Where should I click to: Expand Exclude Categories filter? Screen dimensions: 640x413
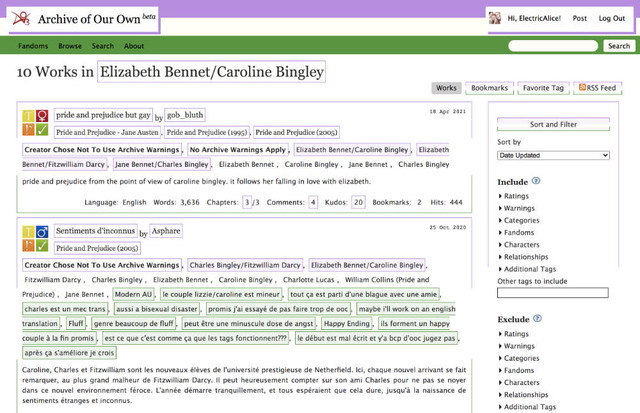coord(519,358)
